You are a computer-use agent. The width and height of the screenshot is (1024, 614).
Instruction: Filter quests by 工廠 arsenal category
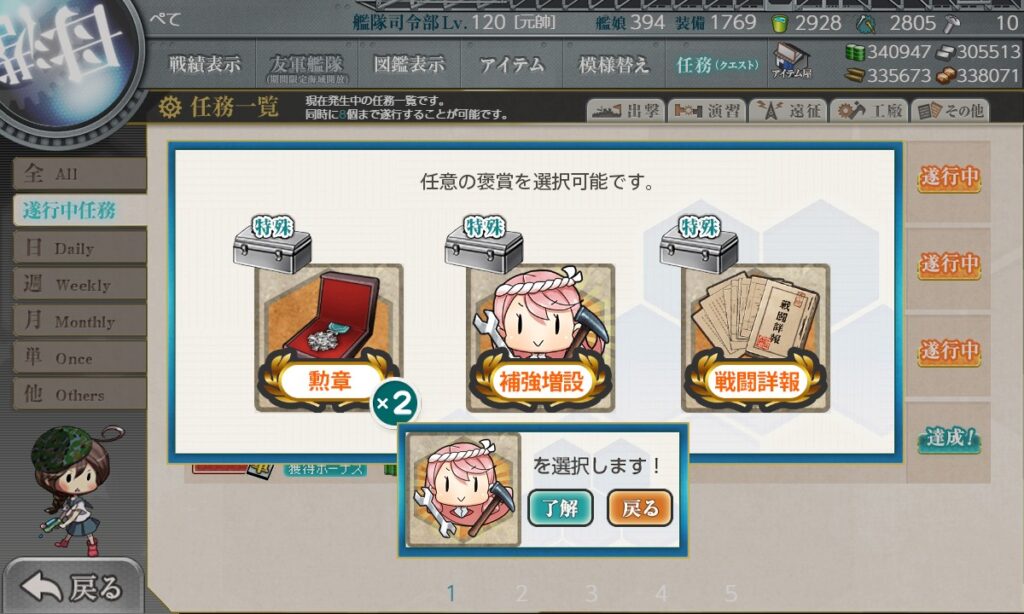pyautogui.click(x=869, y=111)
